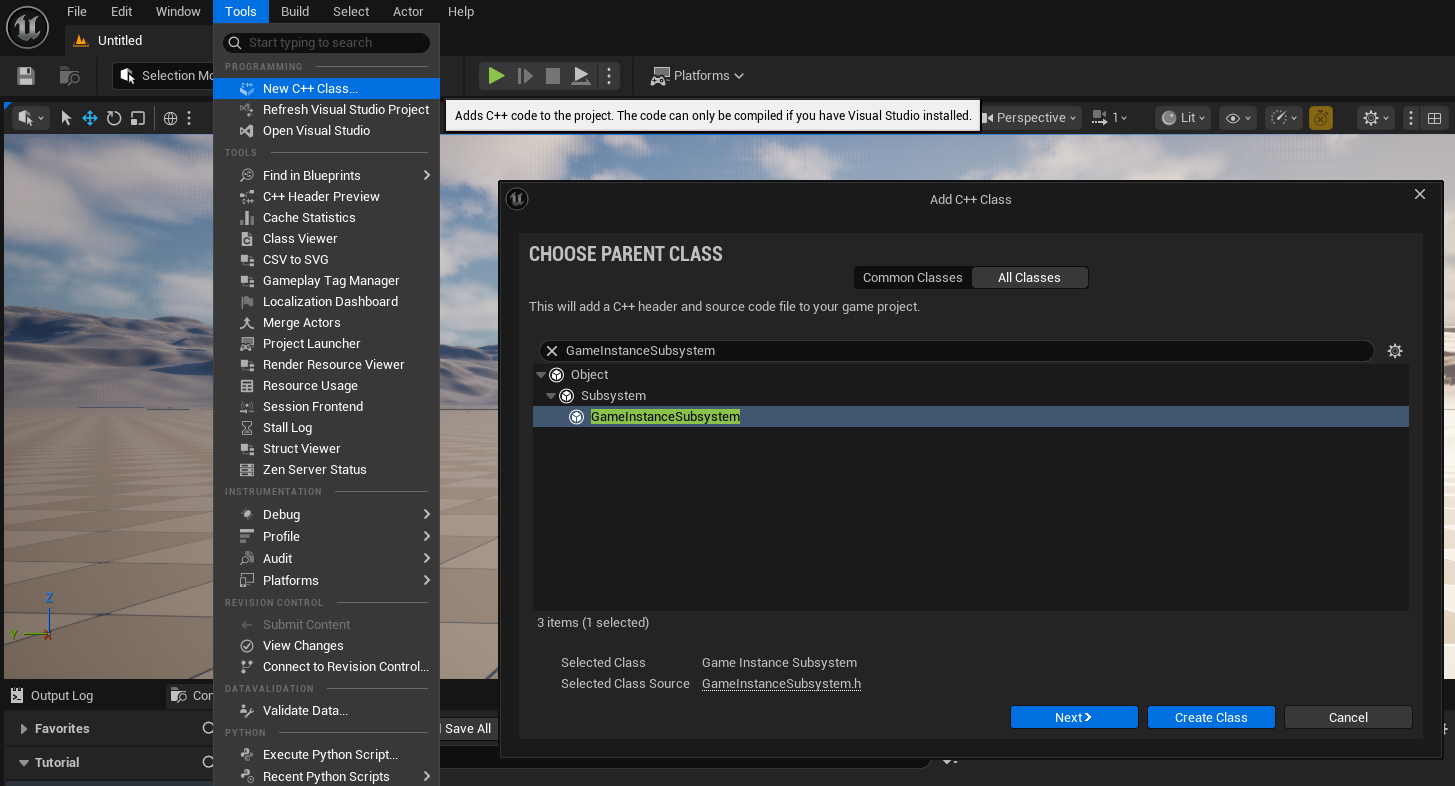
Task: Click the Save icon in main toolbar
Action: pyautogui.click(x=26, y=76)
